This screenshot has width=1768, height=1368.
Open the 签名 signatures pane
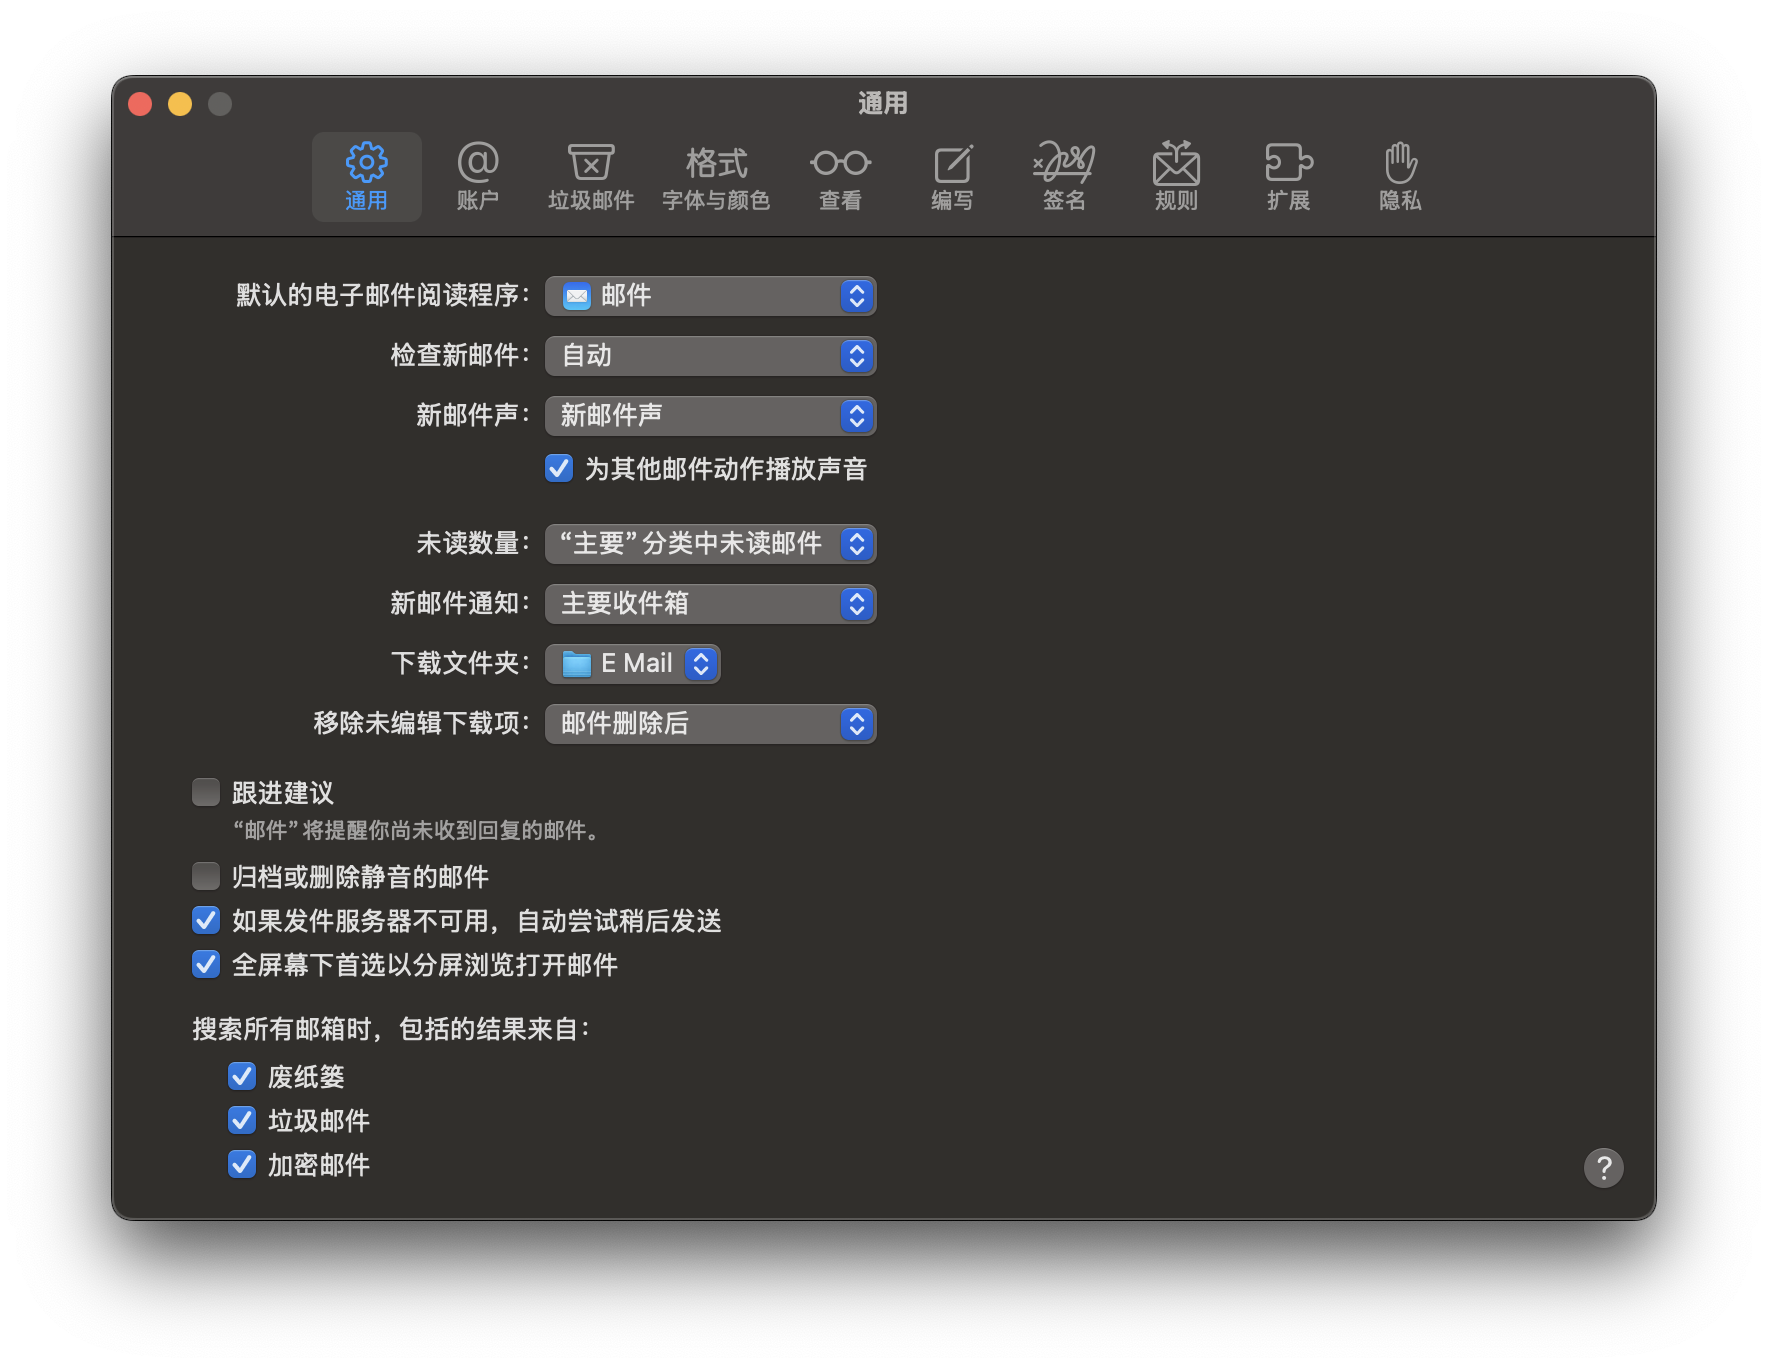pyautogui.click(x=1064, y=176)
